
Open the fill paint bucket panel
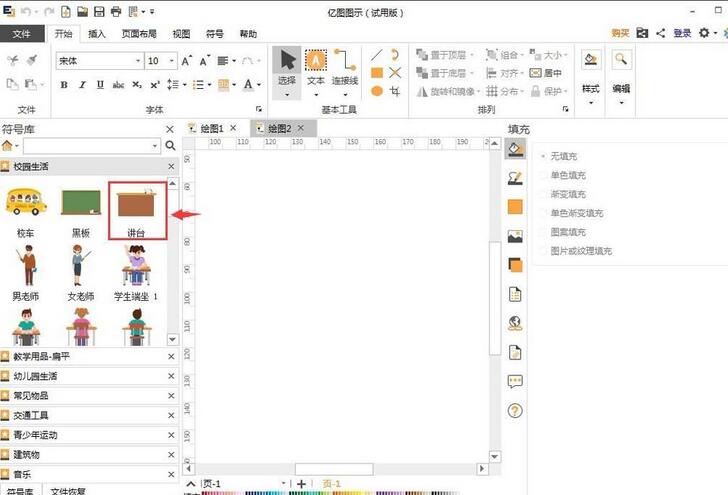[516, 149]
